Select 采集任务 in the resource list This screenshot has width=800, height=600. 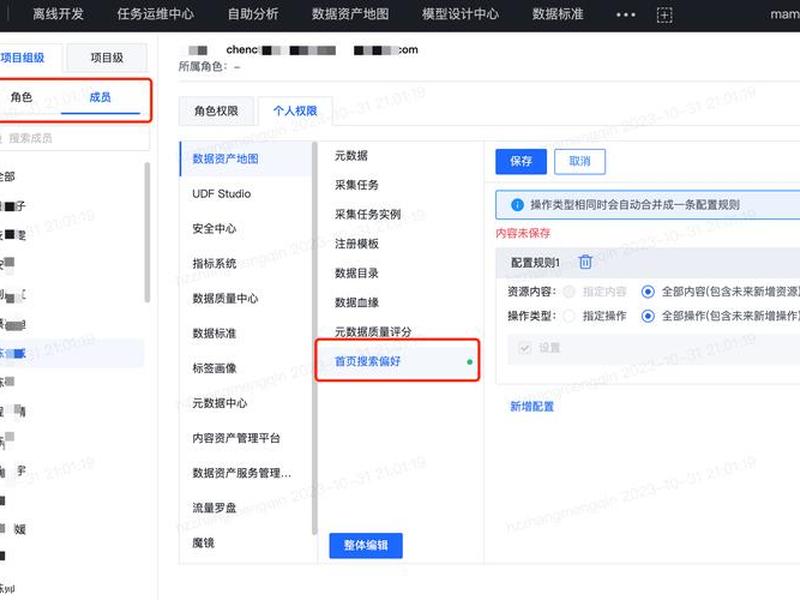[401, 185]
